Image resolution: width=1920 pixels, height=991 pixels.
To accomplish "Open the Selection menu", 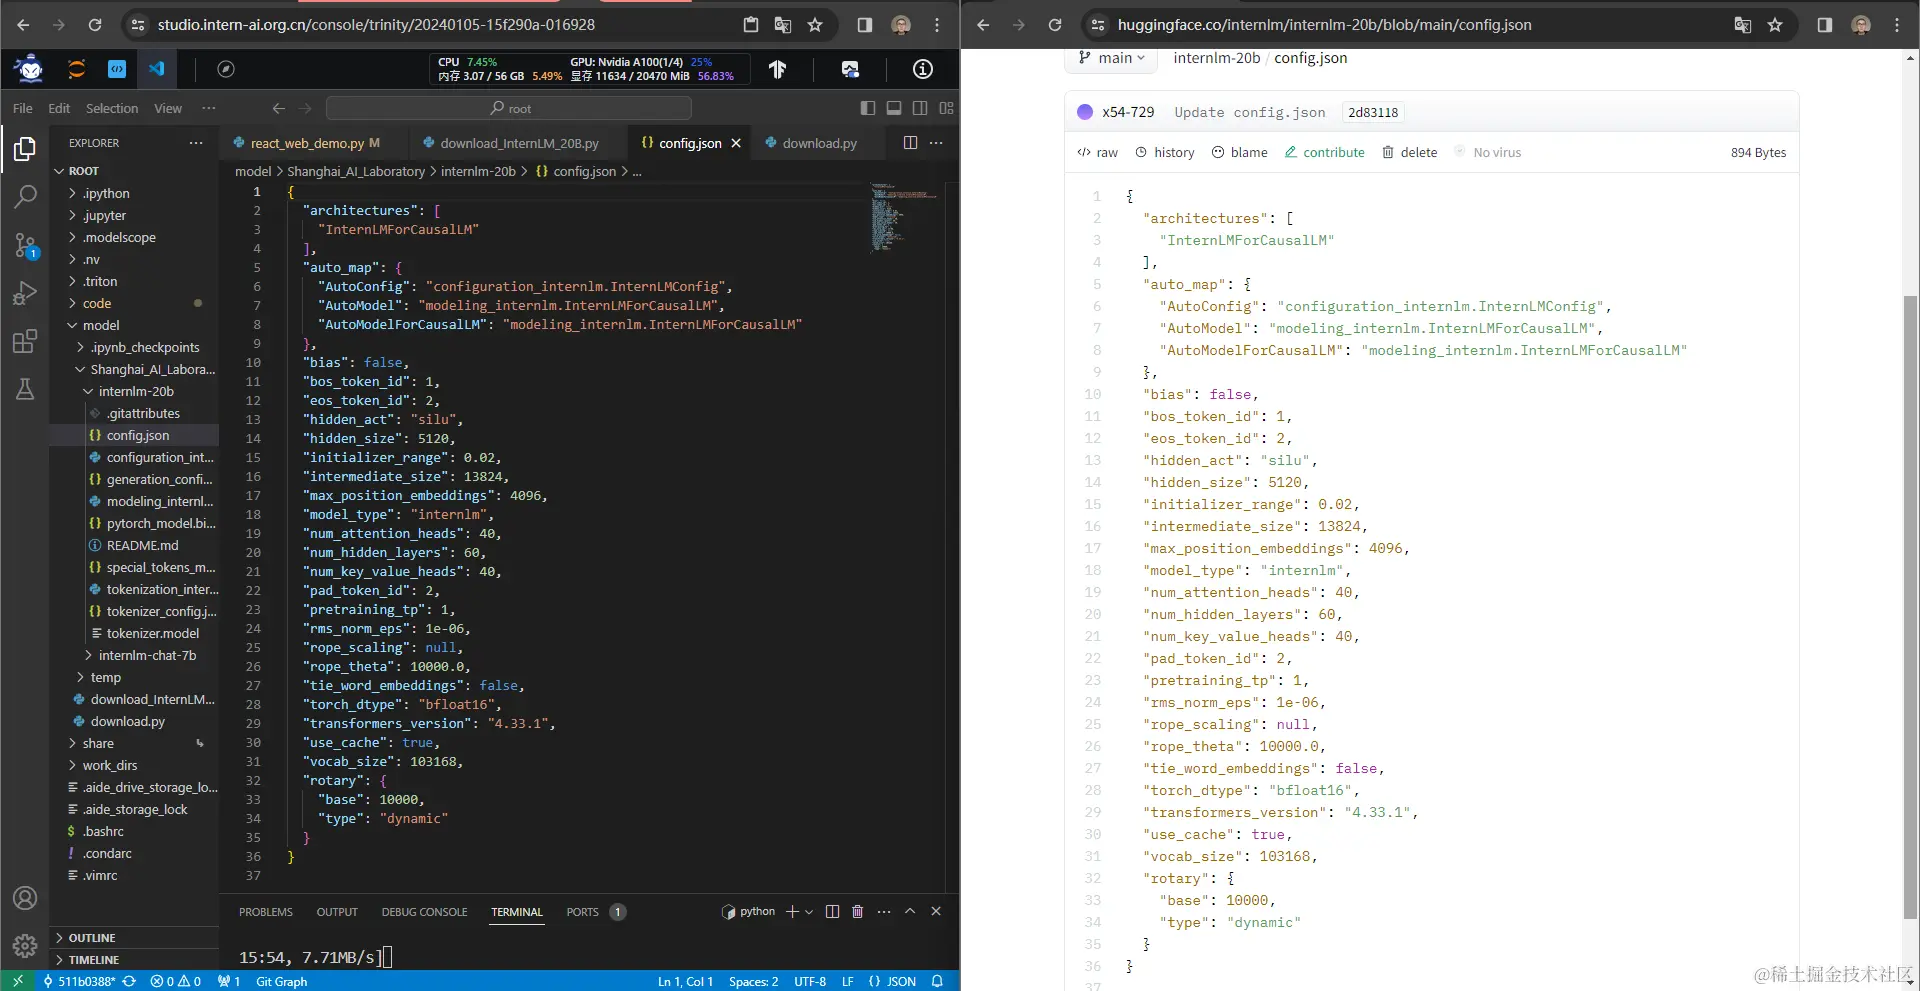I will tap(111, 108).
